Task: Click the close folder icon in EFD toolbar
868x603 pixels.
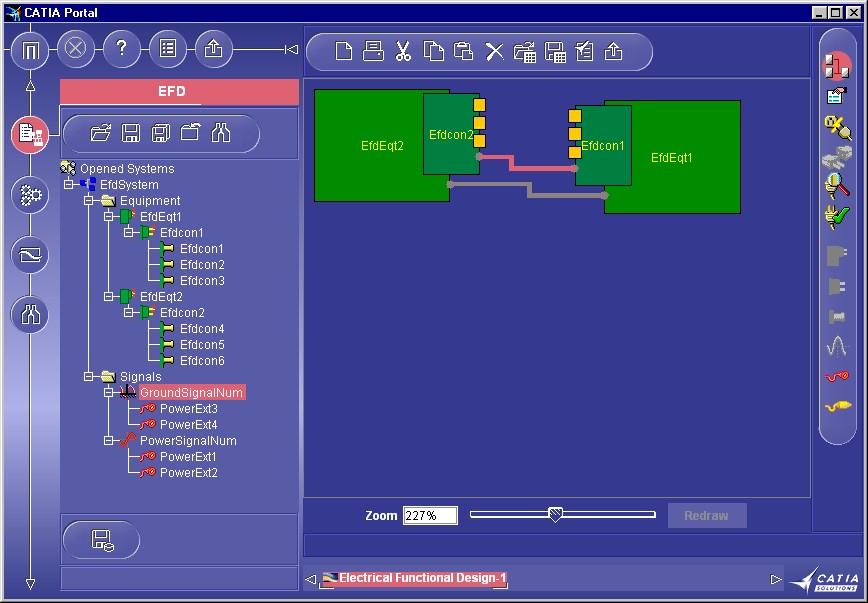Action: (x=190, y=133)
